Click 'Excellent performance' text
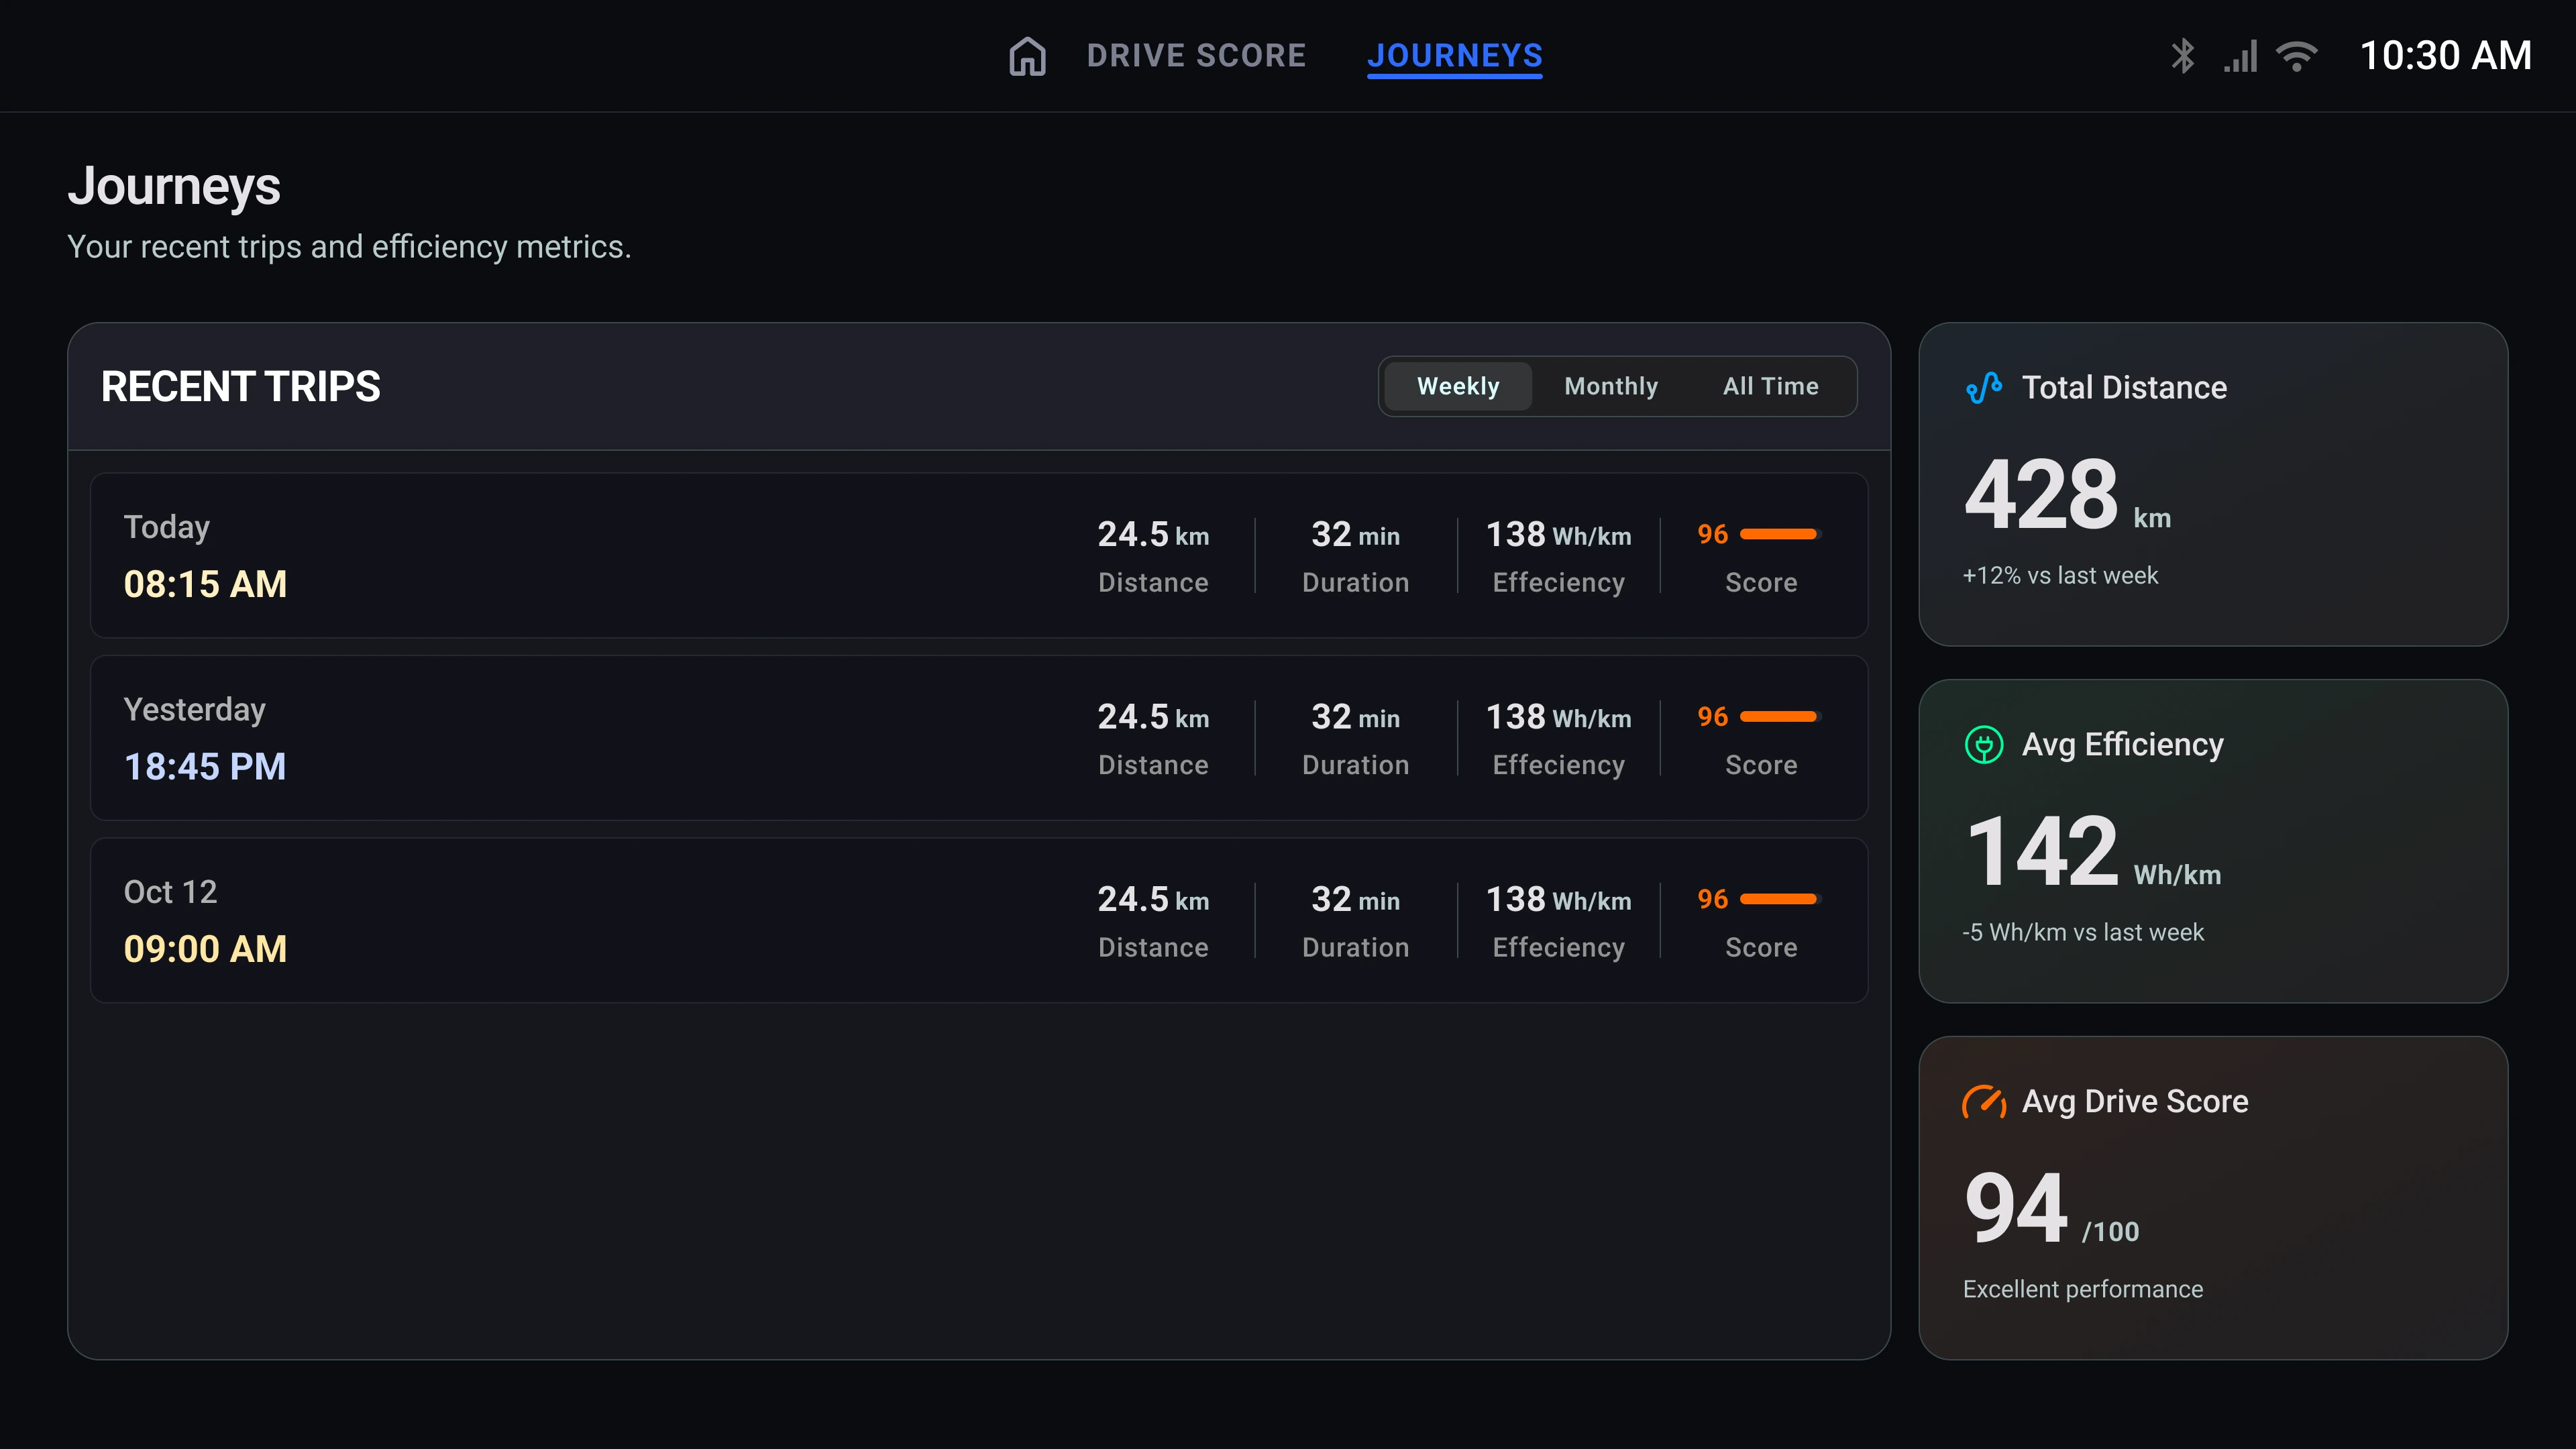The height and width of the screenshot is (1449, 2576). [x=2083, y=1289]
